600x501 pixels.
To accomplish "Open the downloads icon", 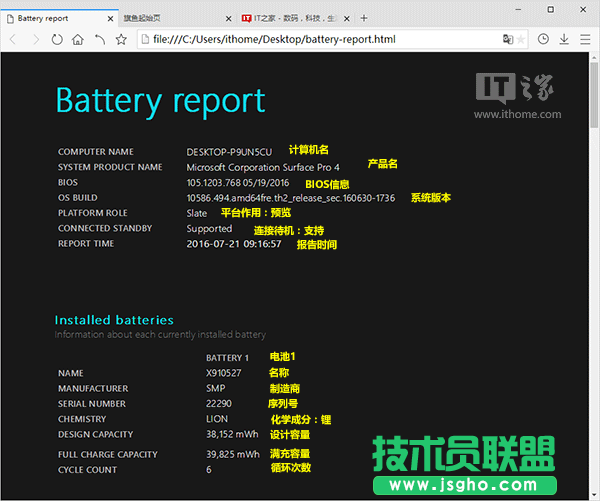I will click(x=564, y=39).
